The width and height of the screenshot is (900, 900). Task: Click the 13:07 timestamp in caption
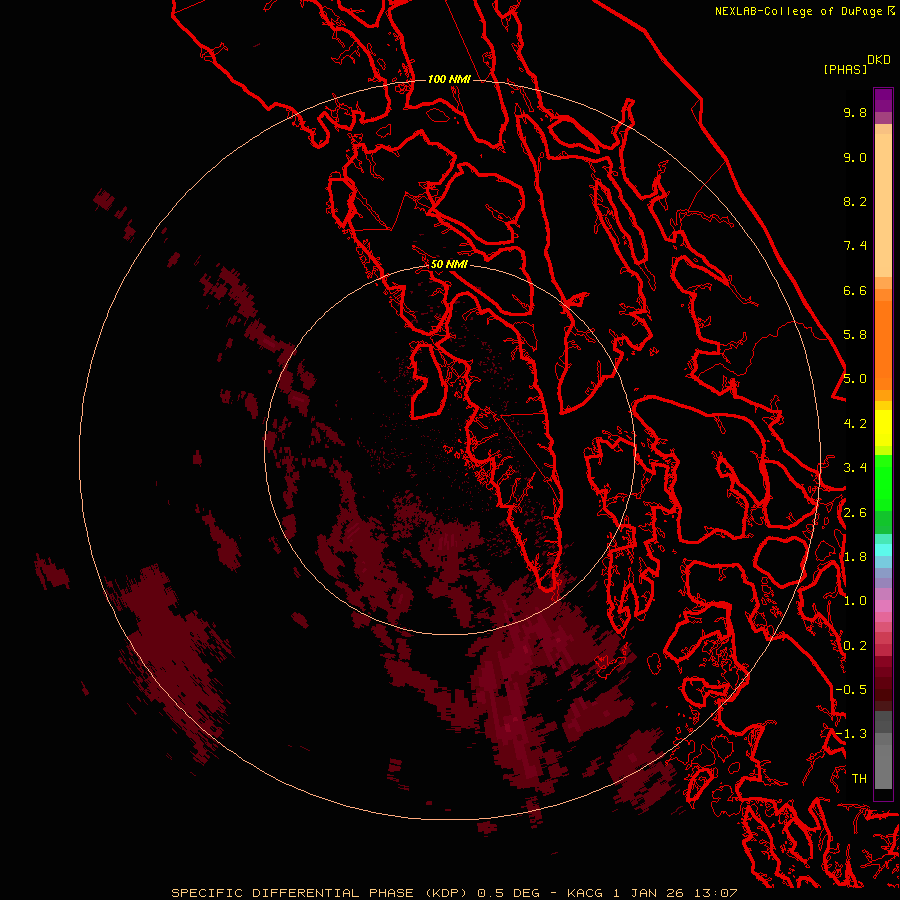coord(715,893)
